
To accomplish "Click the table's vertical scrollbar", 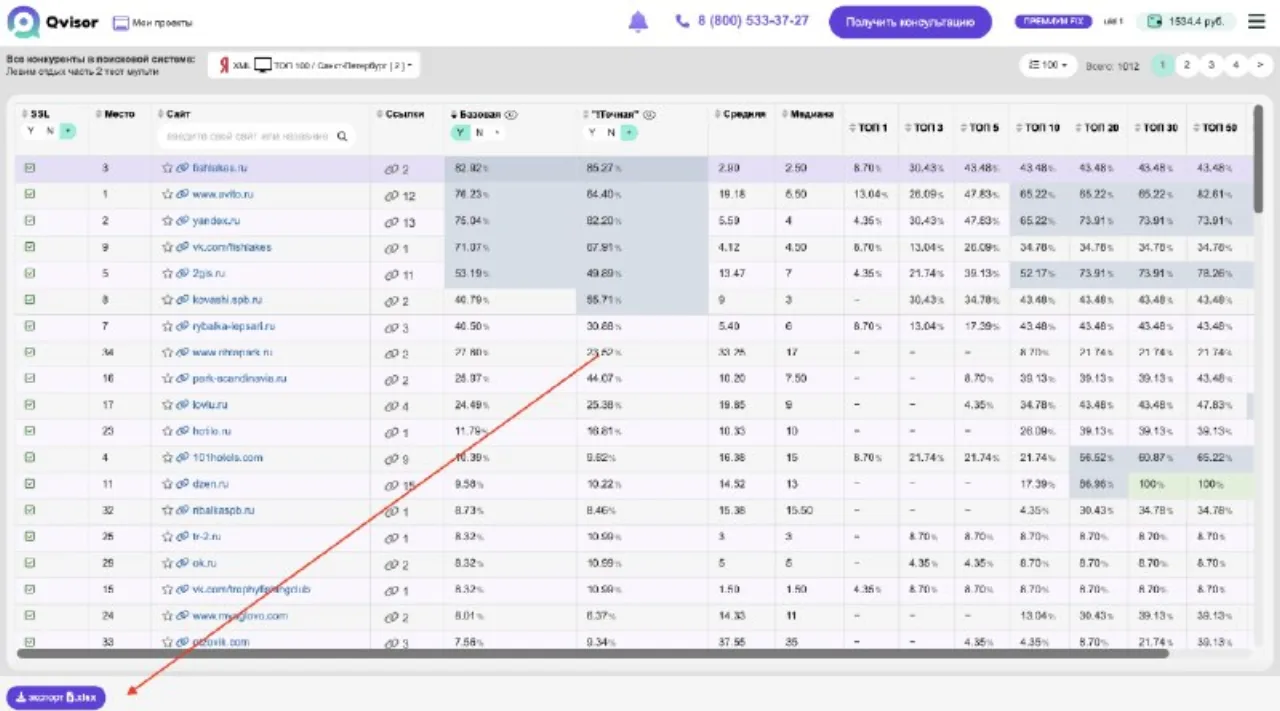I will tap(1258, 157).
